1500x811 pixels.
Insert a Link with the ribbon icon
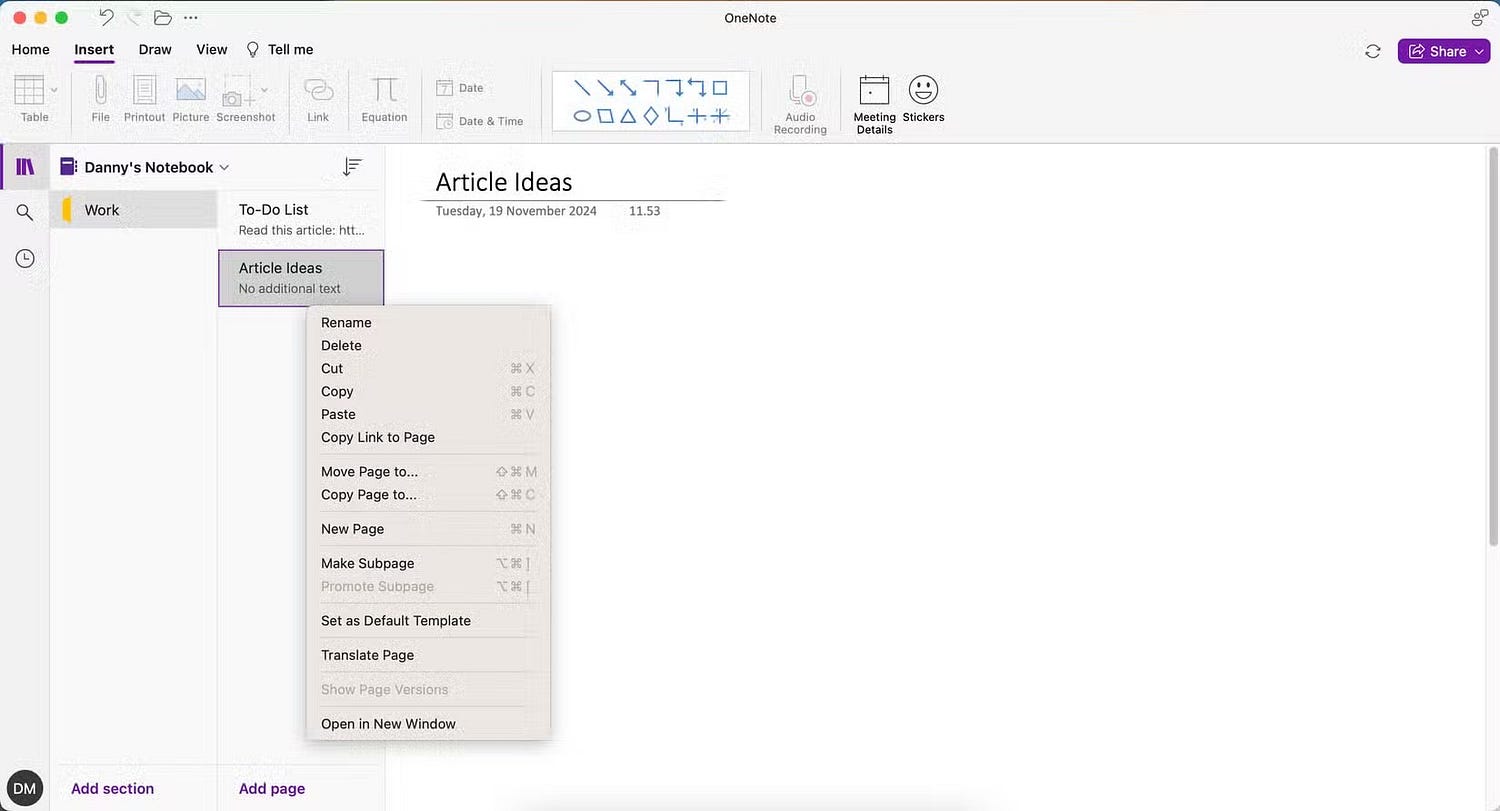pos(318,95)
